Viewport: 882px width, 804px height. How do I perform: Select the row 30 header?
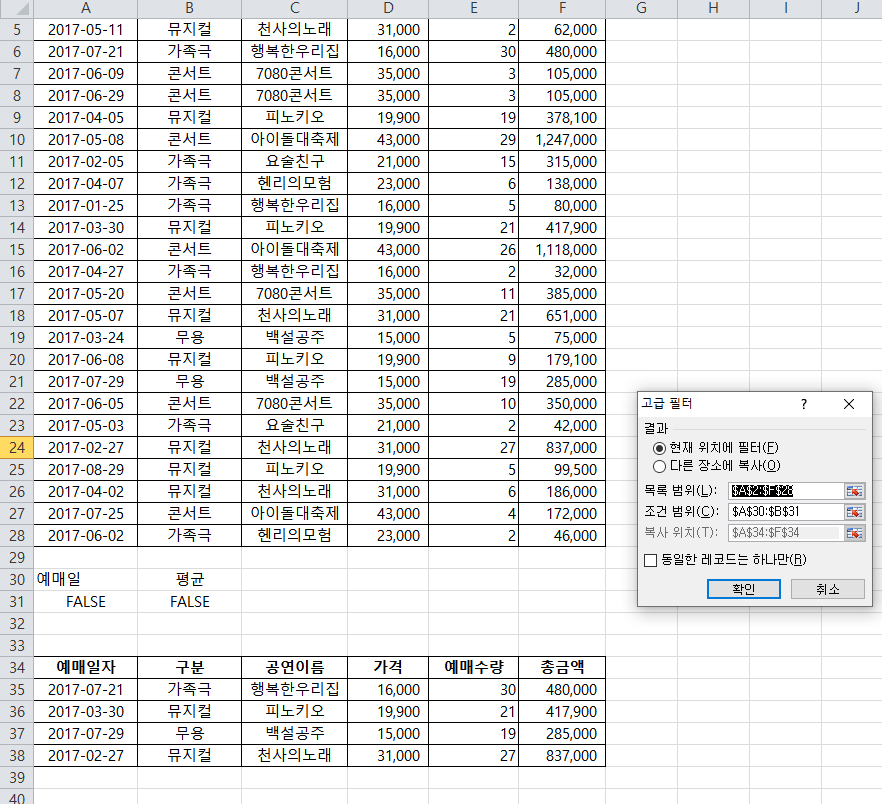[16, 579]
